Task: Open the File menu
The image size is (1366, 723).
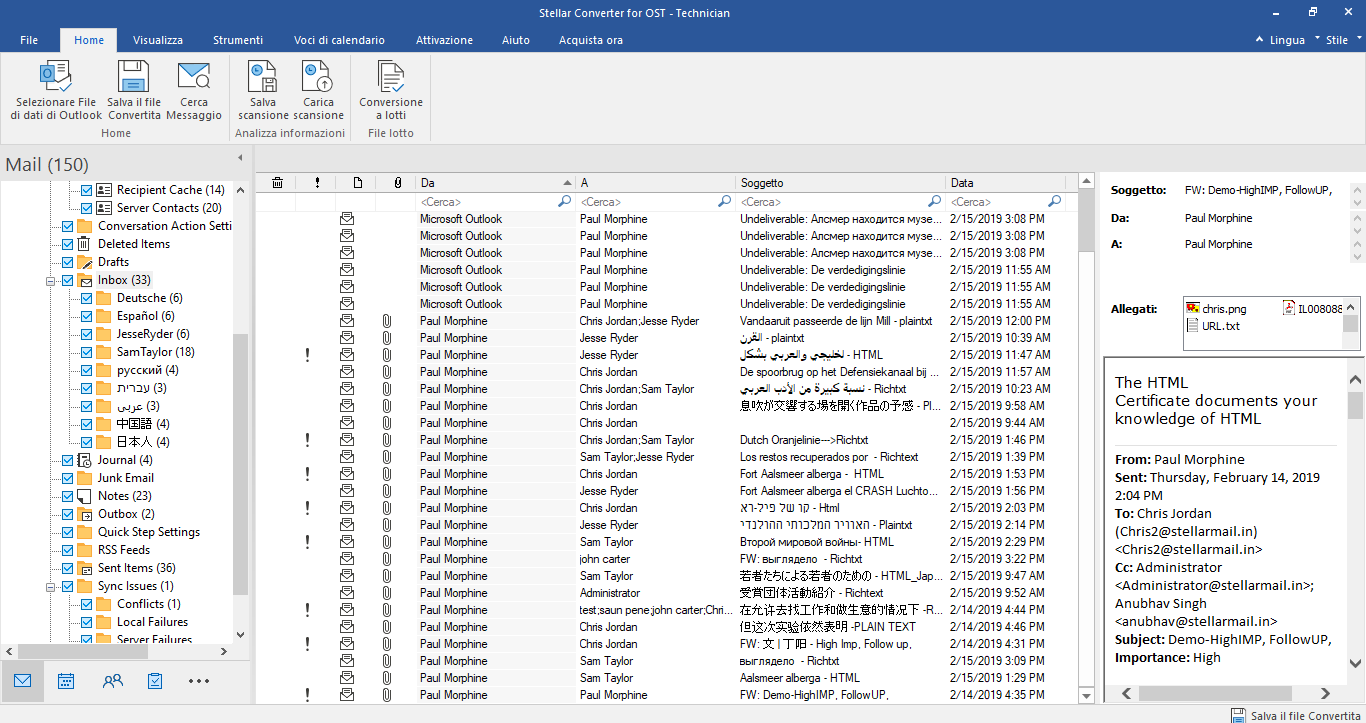Action: point(29,40)
